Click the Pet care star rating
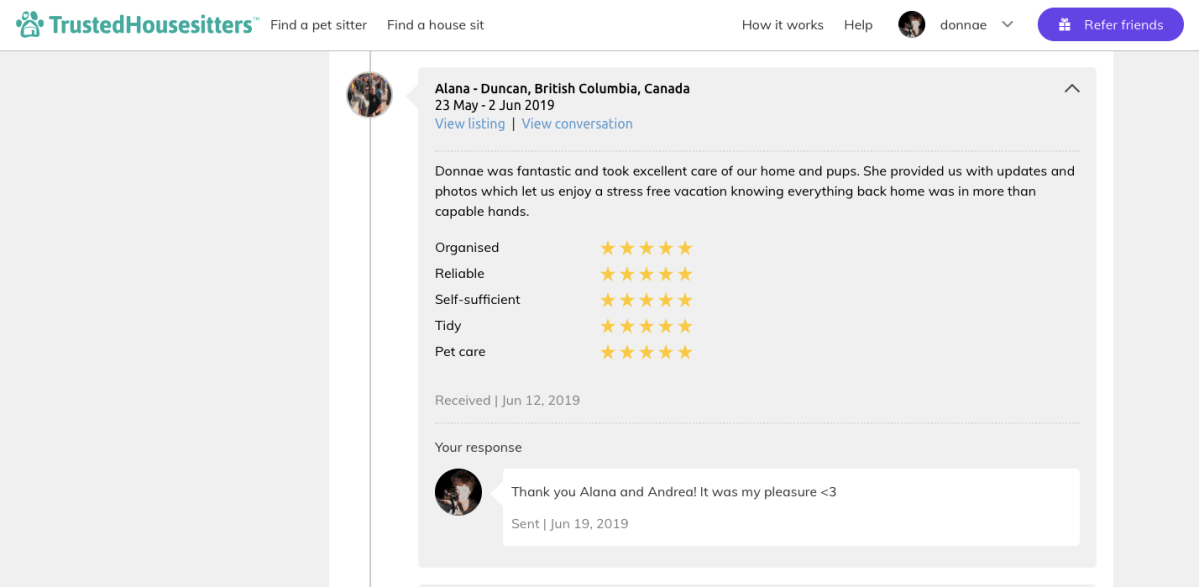This screenshot has width=1199, height=587. coord(646,352)
